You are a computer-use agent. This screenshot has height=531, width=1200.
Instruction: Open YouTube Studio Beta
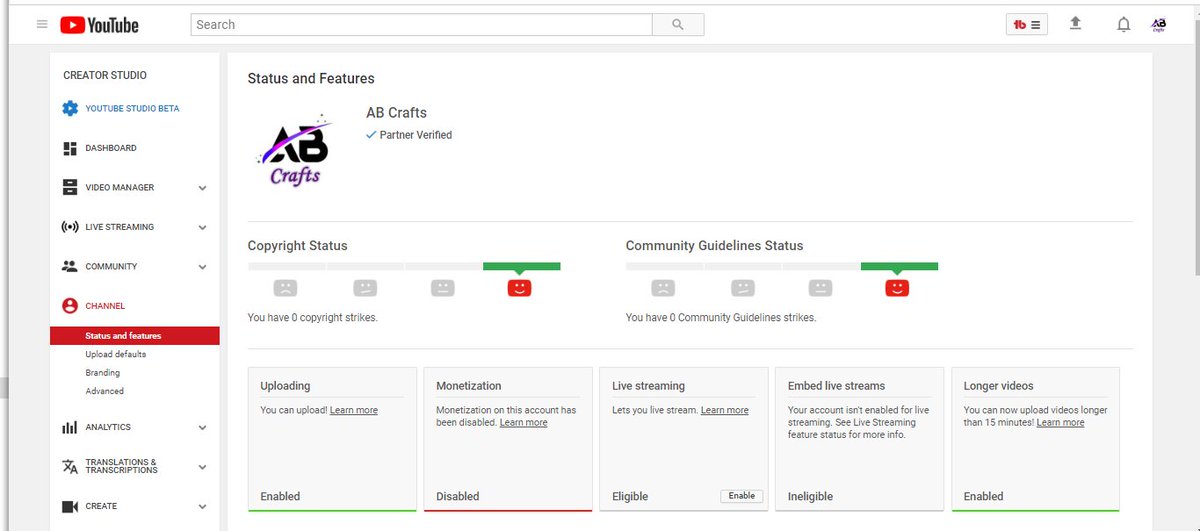click(x=132, y=108)
